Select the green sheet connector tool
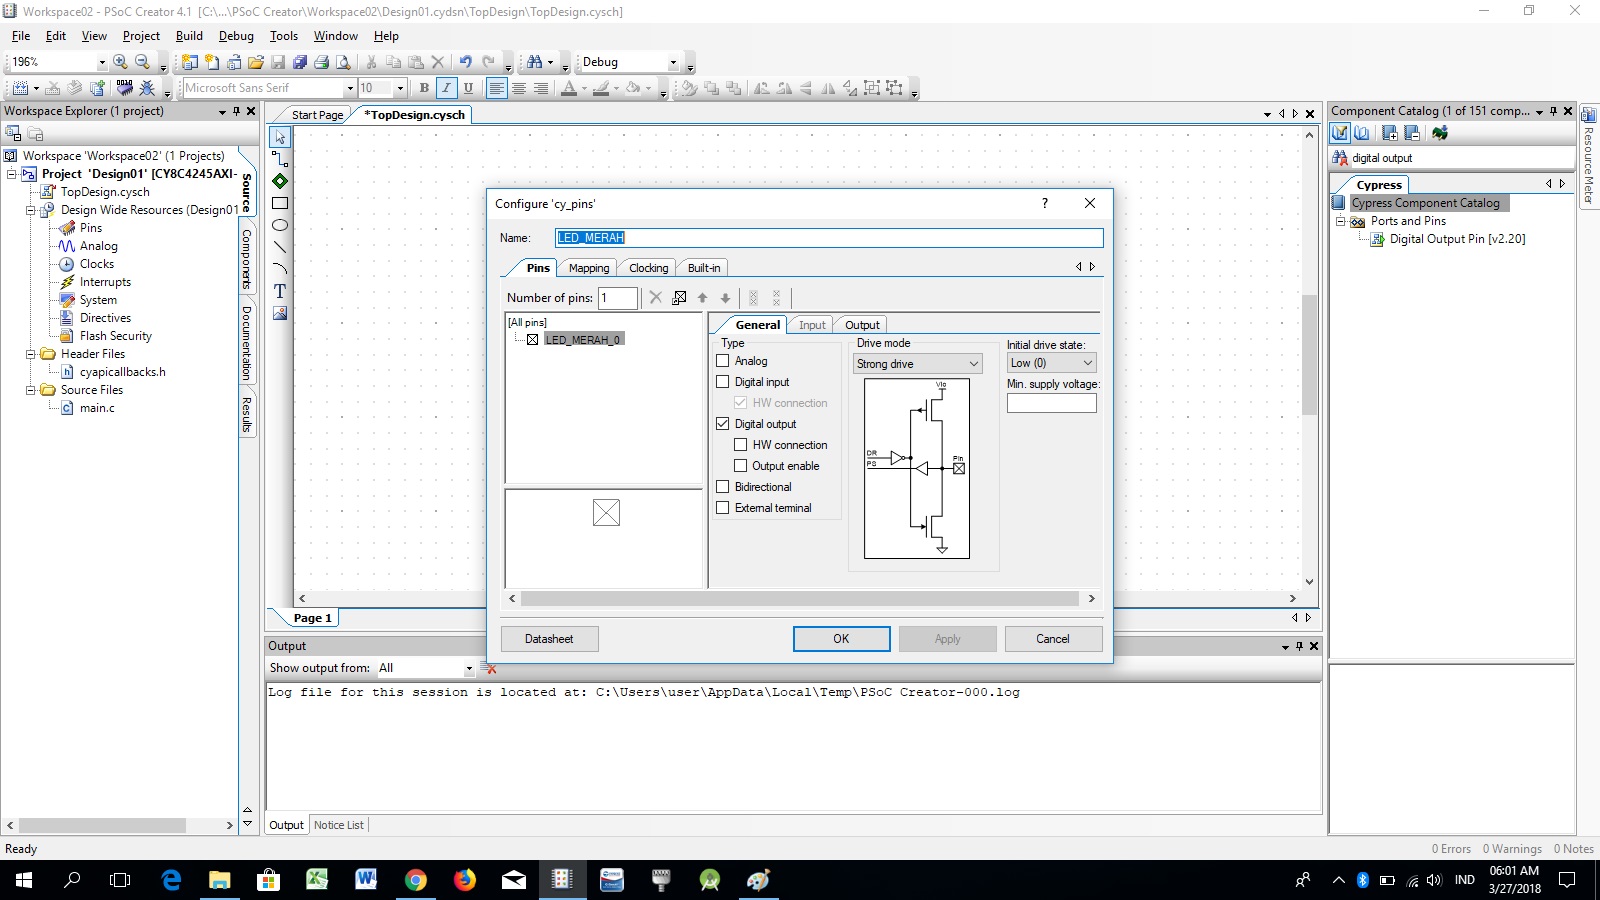1600x900 pixels. (x=280, y=181)
